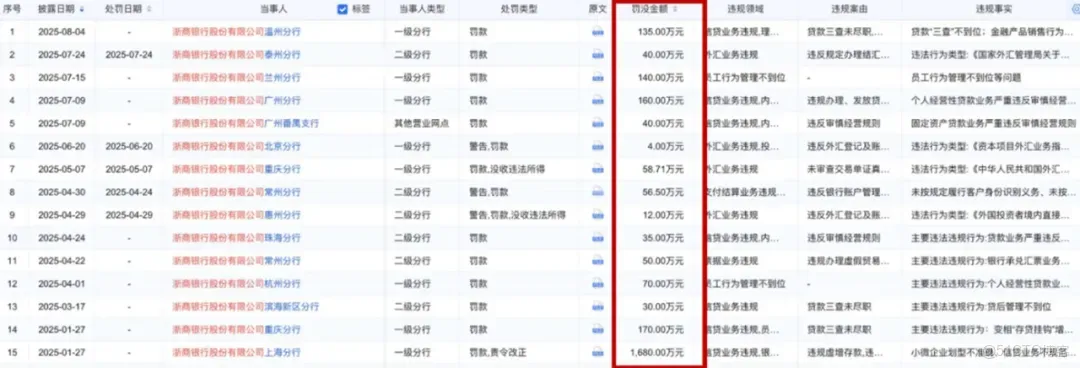The image size is (1080, 368).
Task: Open original document icon for 惠州分行 row
Action: point(598,215)
